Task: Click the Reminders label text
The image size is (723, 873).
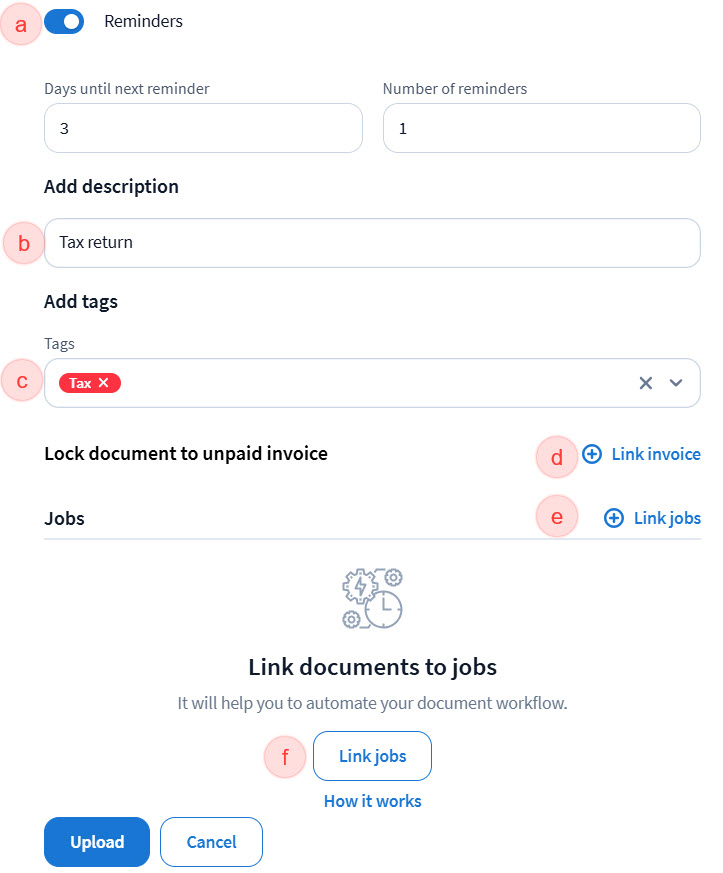Action: [x=143, y=21]
